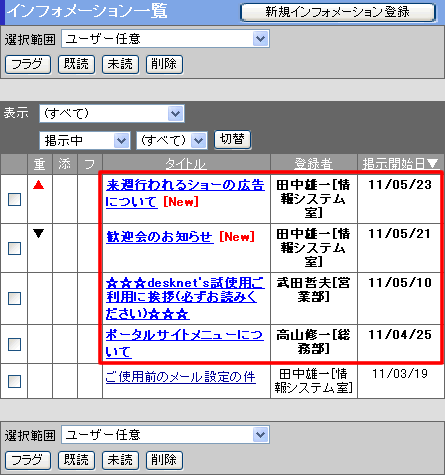Click the red high-priority triangle icon

[x=39, y=185]
